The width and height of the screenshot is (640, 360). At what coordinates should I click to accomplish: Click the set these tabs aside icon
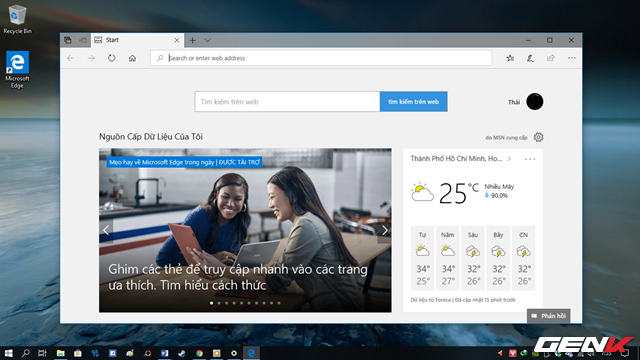point(83,40)
